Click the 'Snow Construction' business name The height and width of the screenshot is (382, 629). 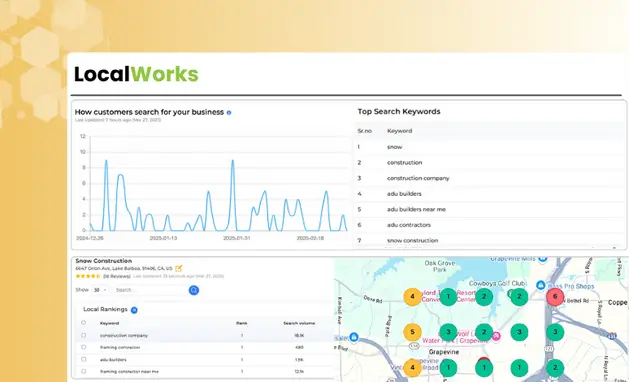[x=103, y=261]
